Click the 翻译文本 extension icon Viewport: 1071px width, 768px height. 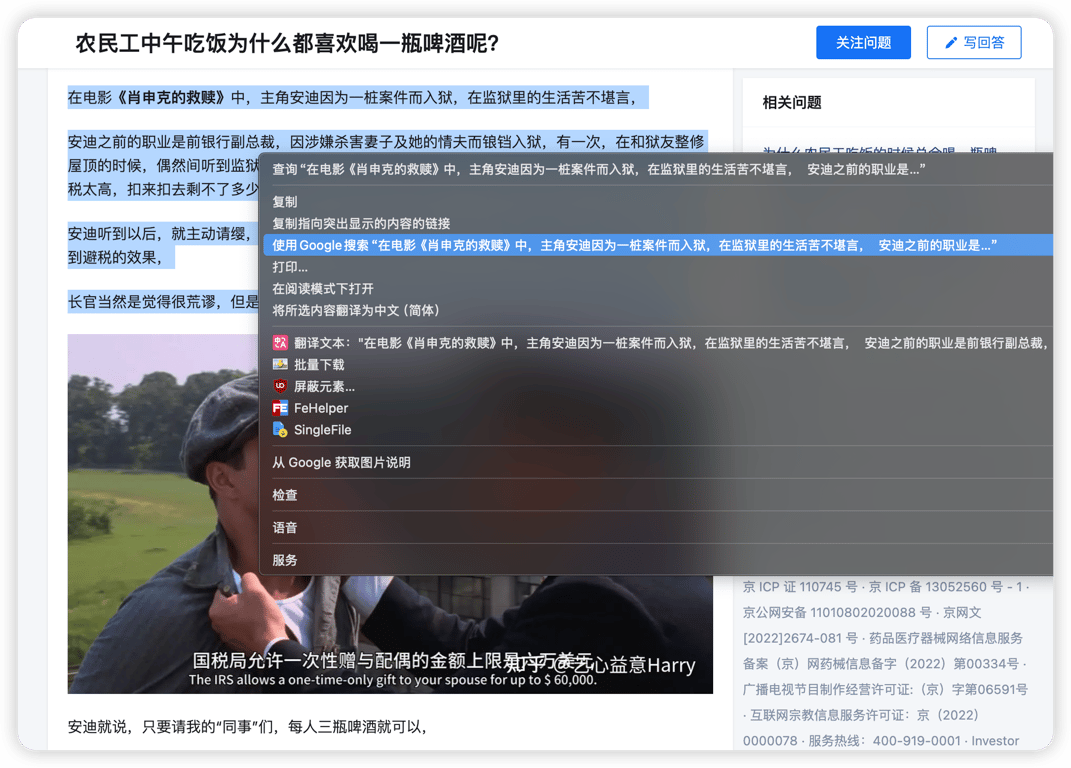coord(280,343)
